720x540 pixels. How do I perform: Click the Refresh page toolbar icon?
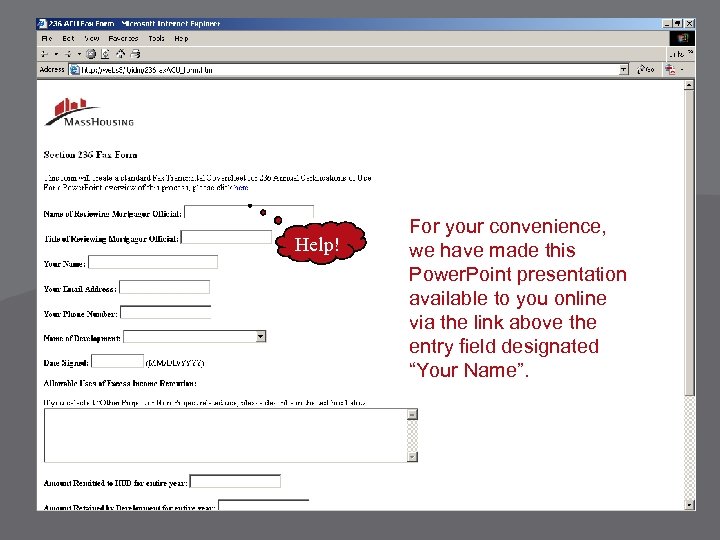(105, 54)
